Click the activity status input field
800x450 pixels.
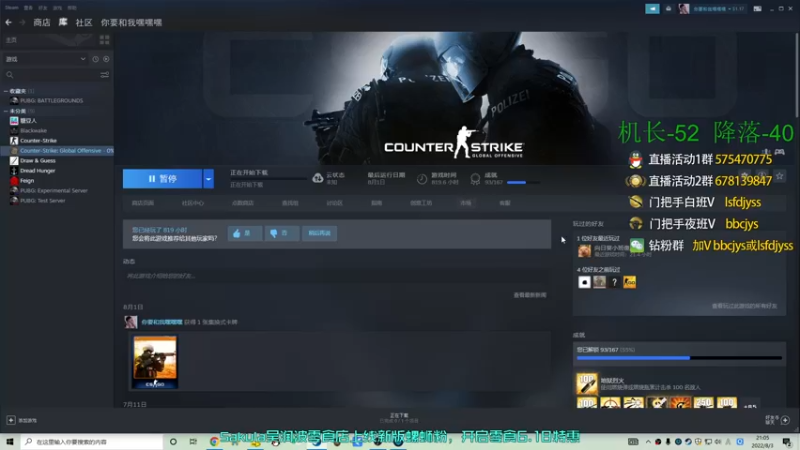pos(337,276)
